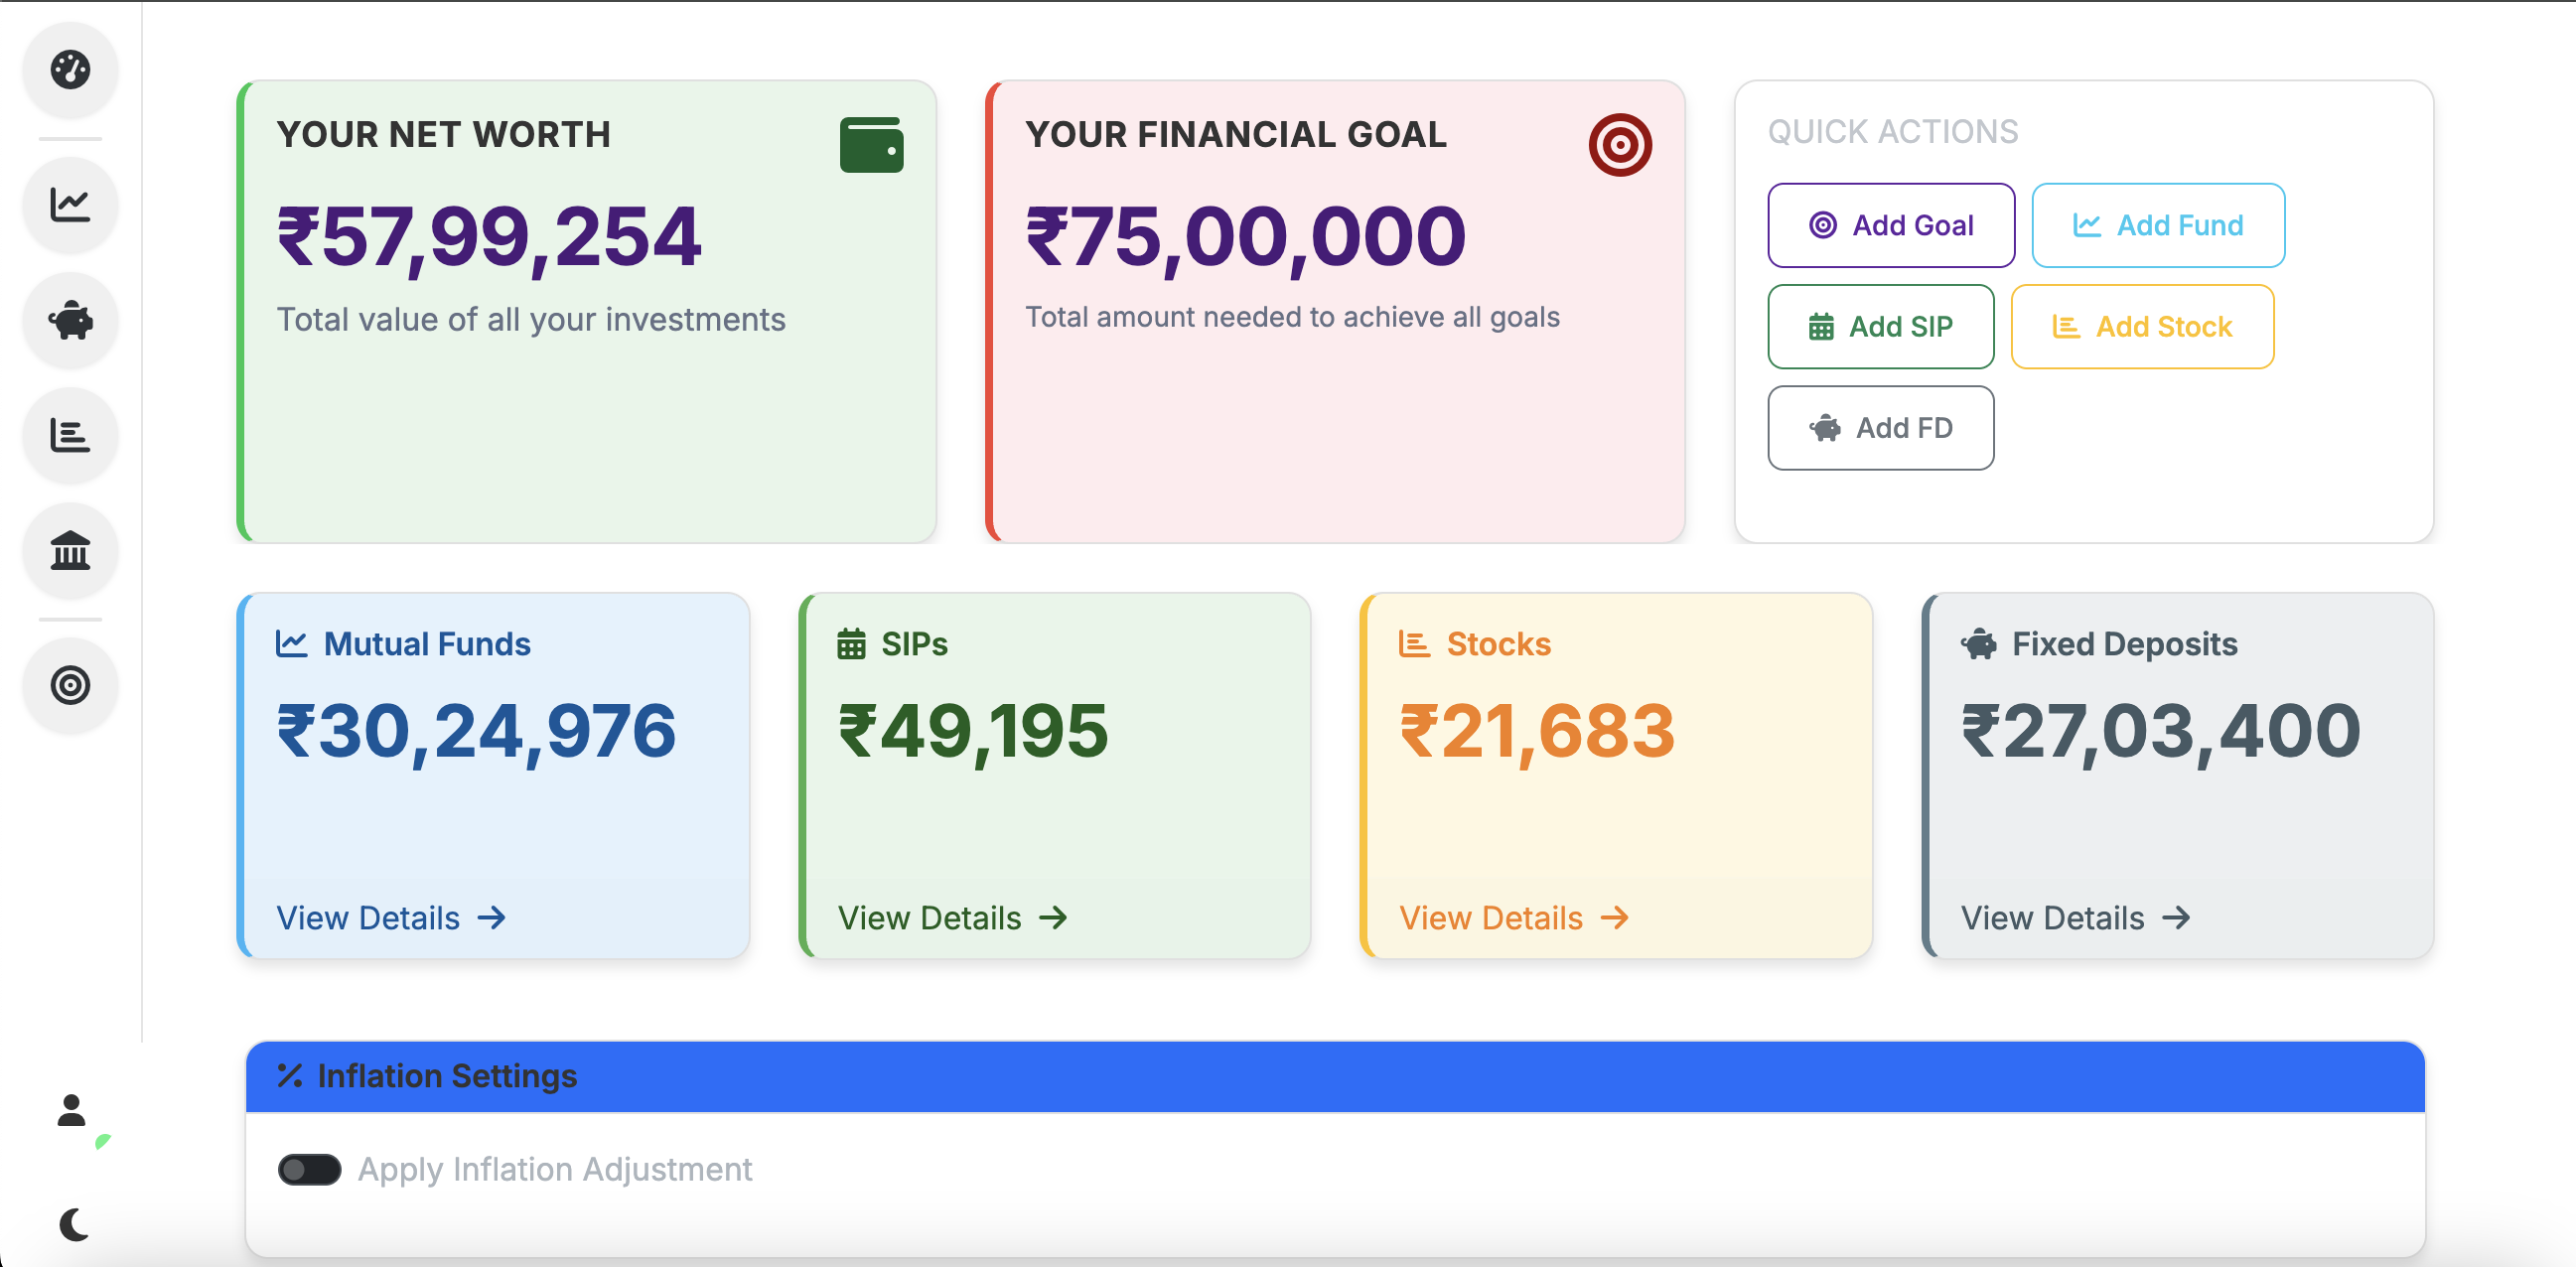Image resolution: width=2576 pixels, height=1267 pixels.
Task: Click the QUICK ACTIONS heading
Action: [1893, 132]
